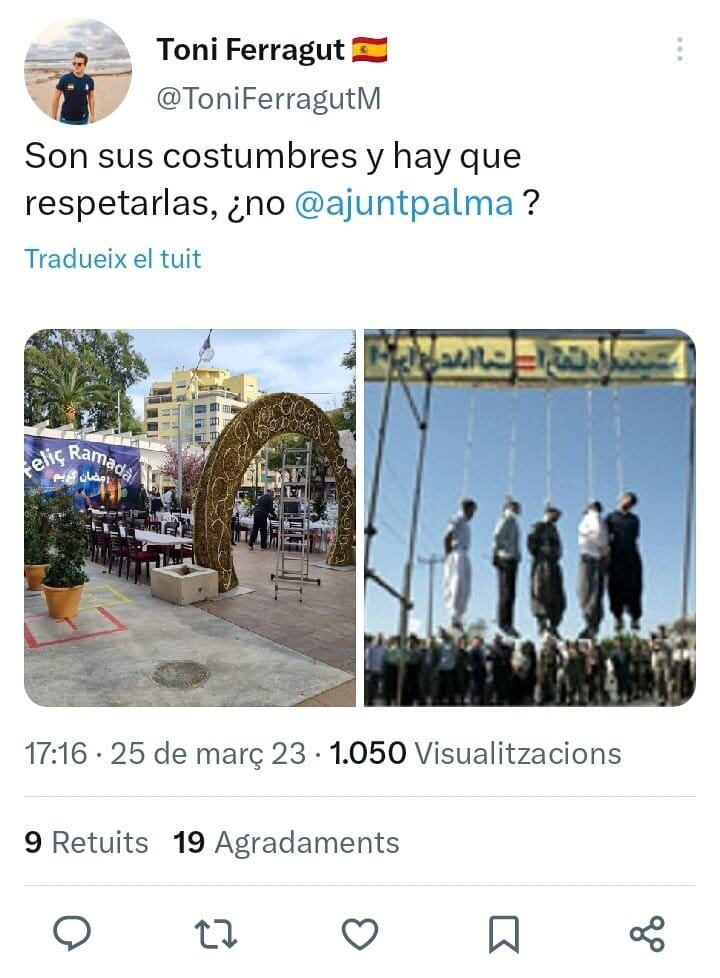Click the Spanish flag emoji beside name
This screenshot has height=978, width=720.
coord(369,50)
